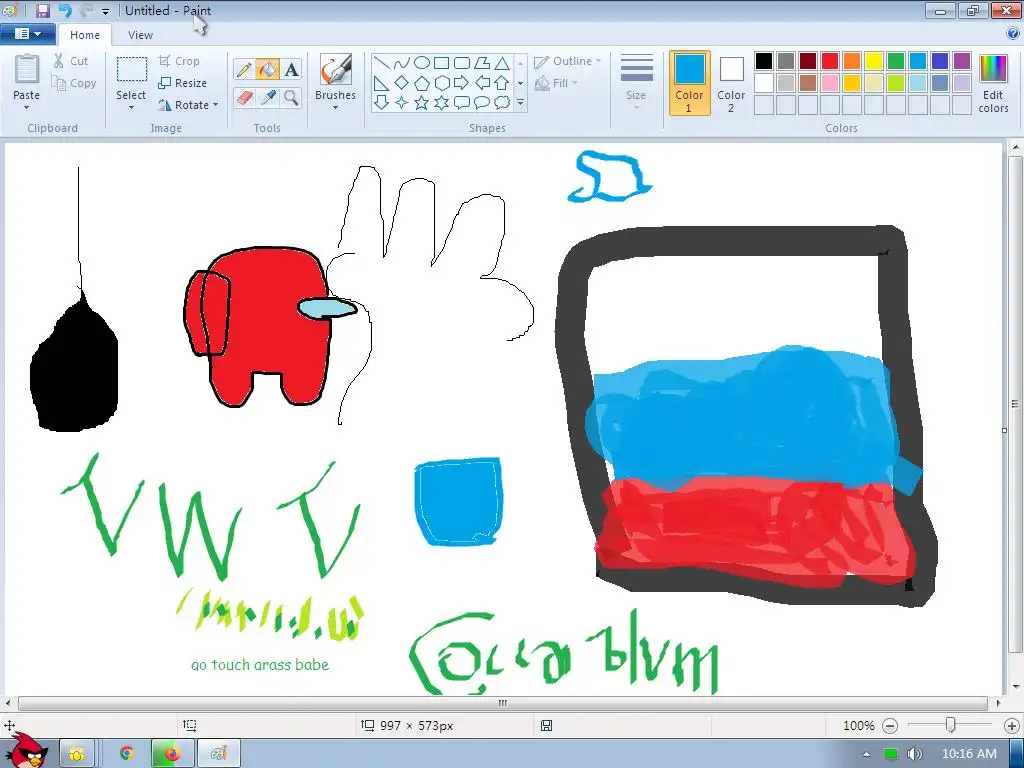The height and width of the screenshot is (768, 1024).
Task: Switch to the Home tab
Action: click(85, 35)
